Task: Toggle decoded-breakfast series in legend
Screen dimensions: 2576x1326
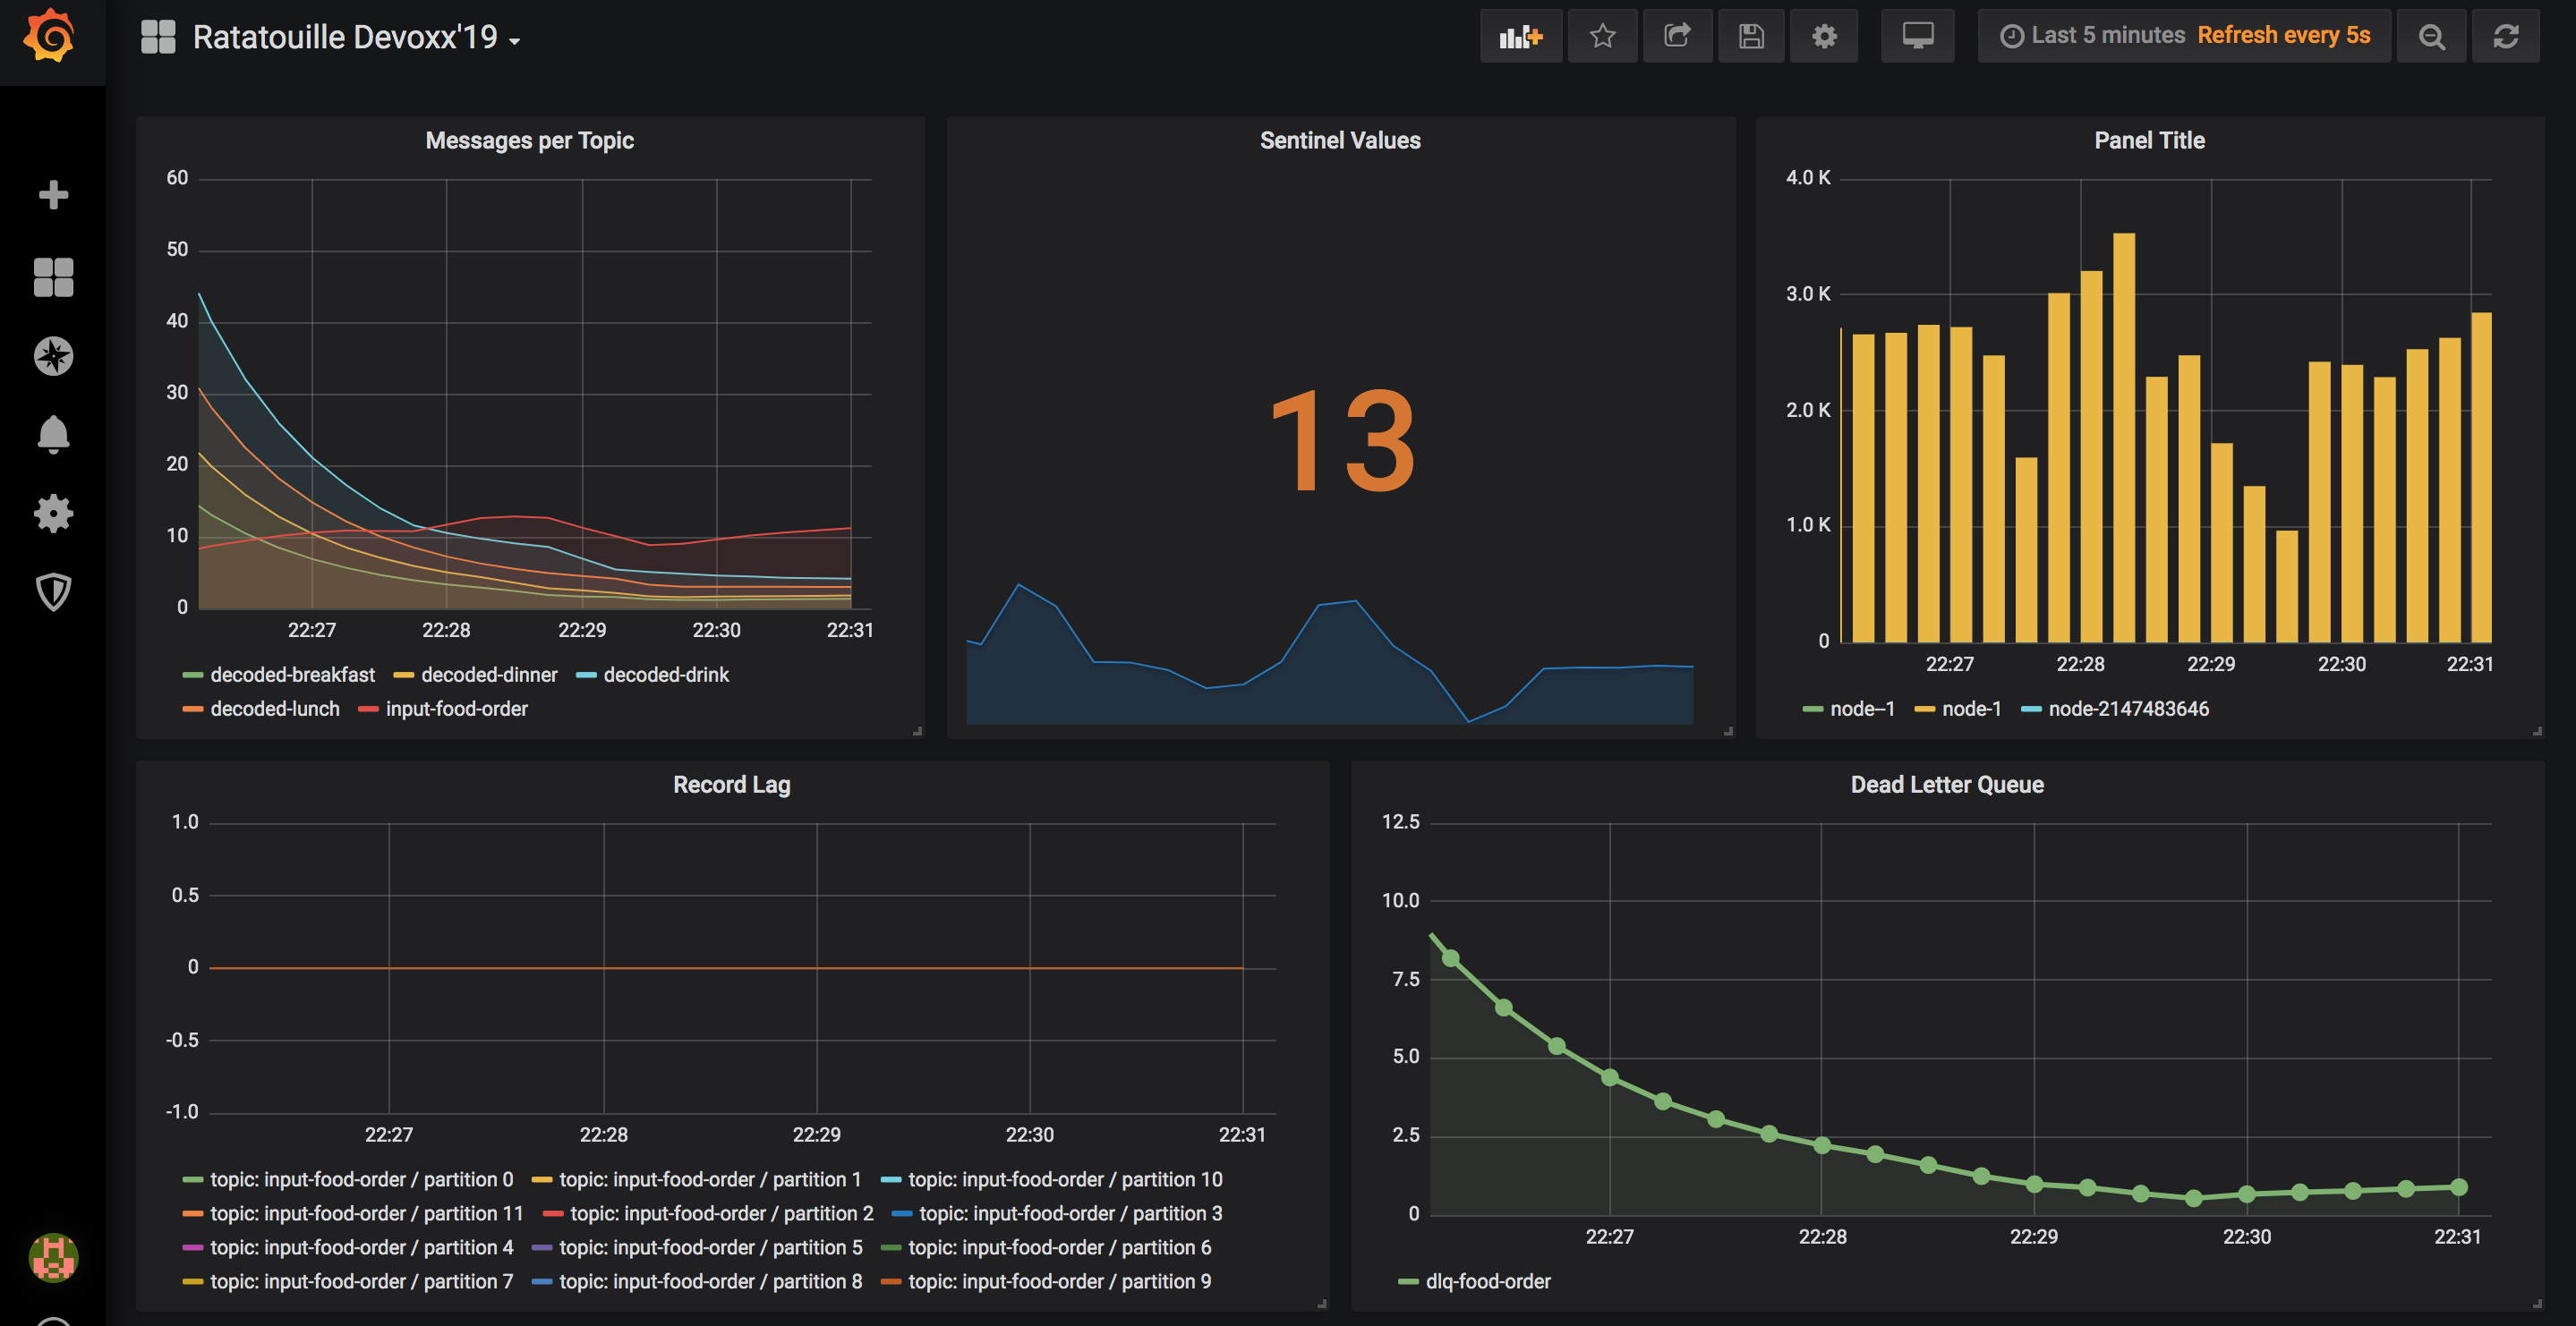Action: (x=292, y=675)
